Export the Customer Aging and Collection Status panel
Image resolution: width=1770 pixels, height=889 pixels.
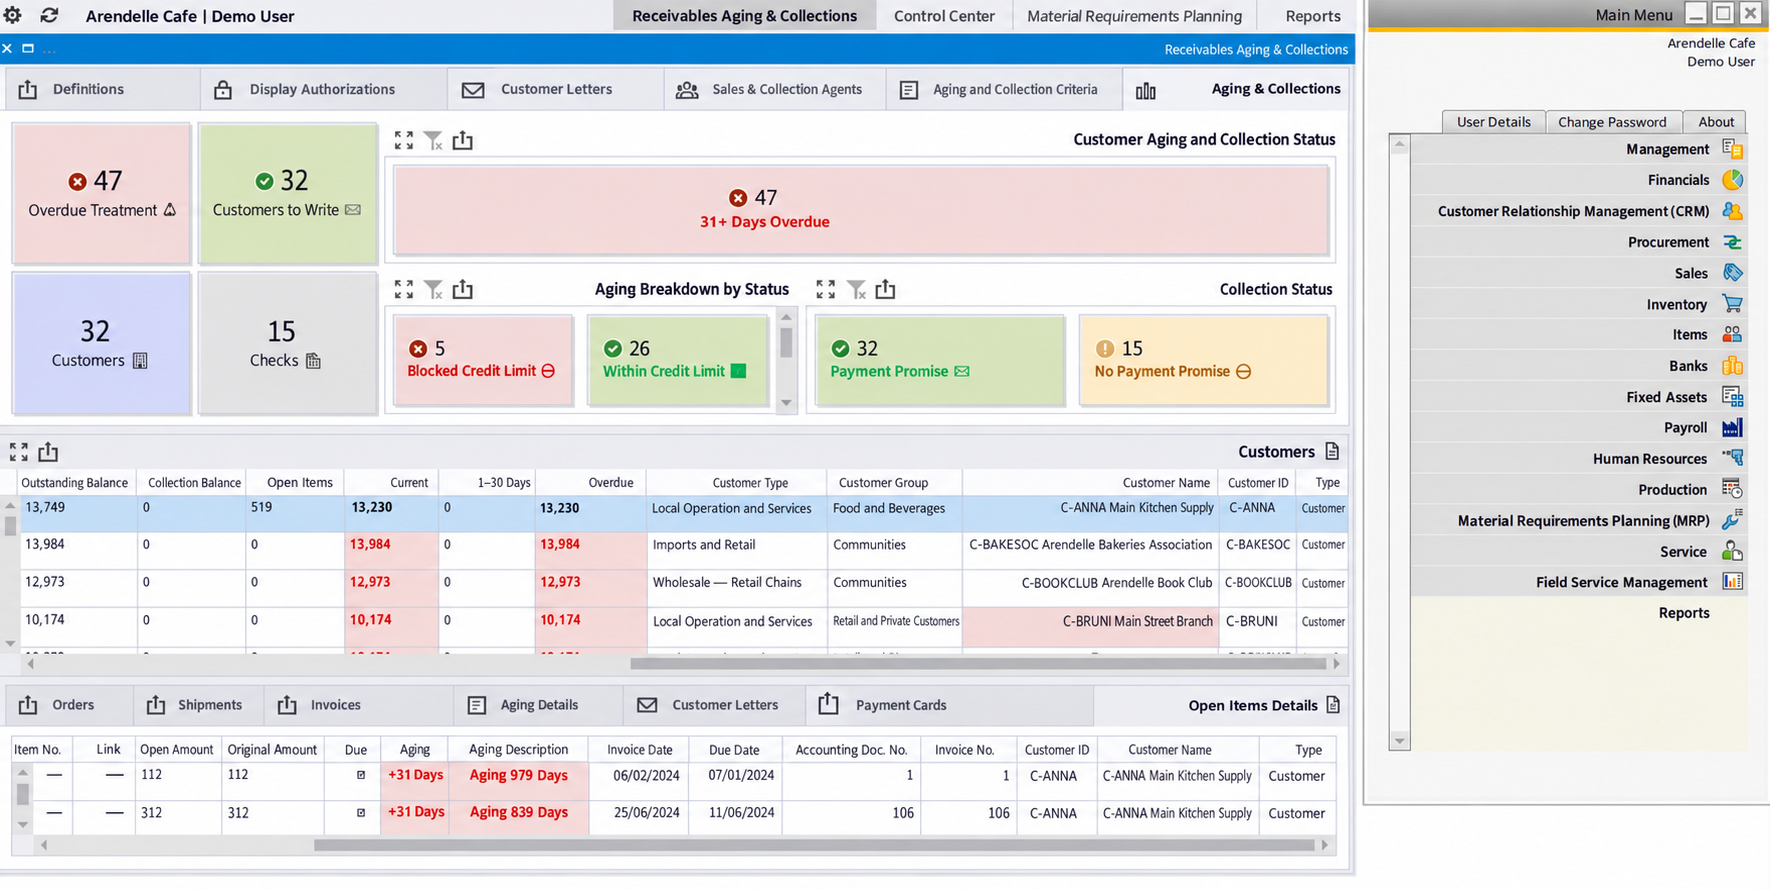tap(462, 140)
